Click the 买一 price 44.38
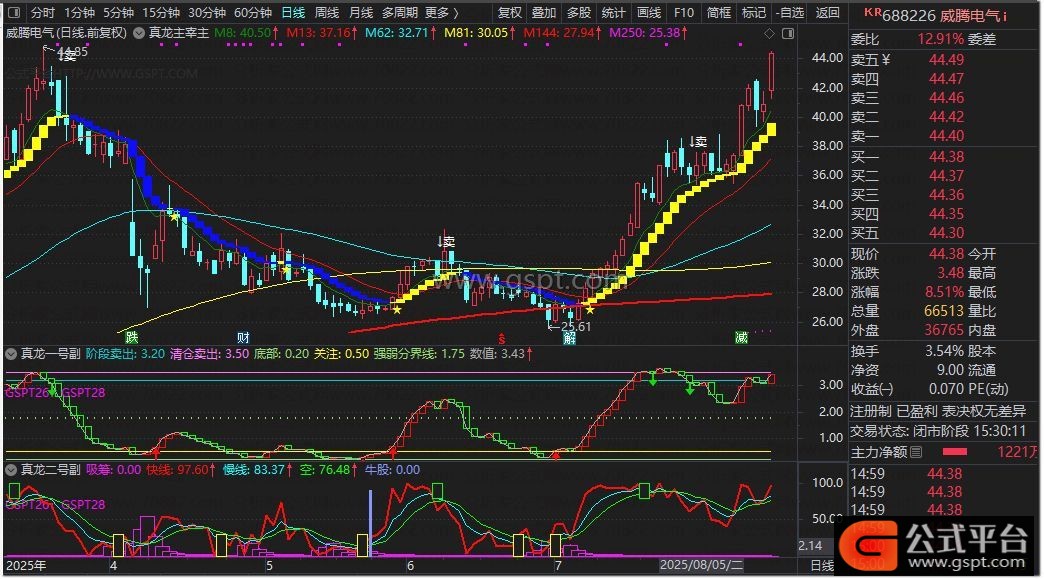1044x579 pixels. (x=946, y=157)
